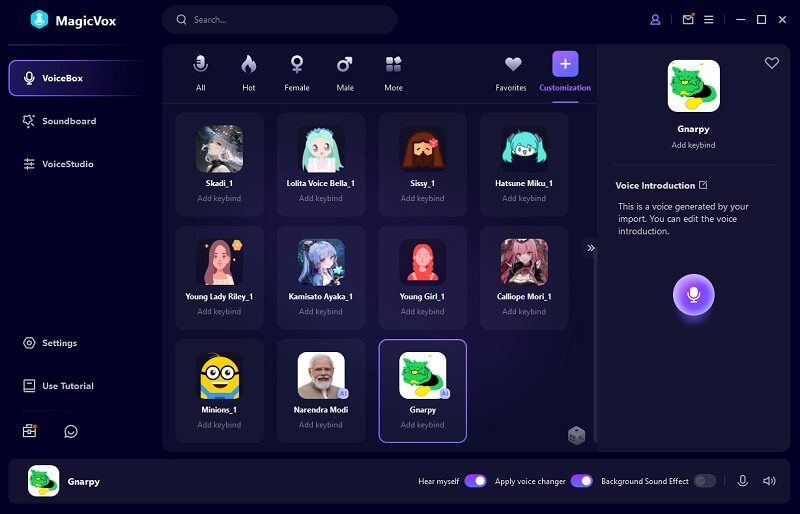This screenshot has width=800, height=514.
Task: Click the microphone icon in bottom bar
Action: click(742, 481)
